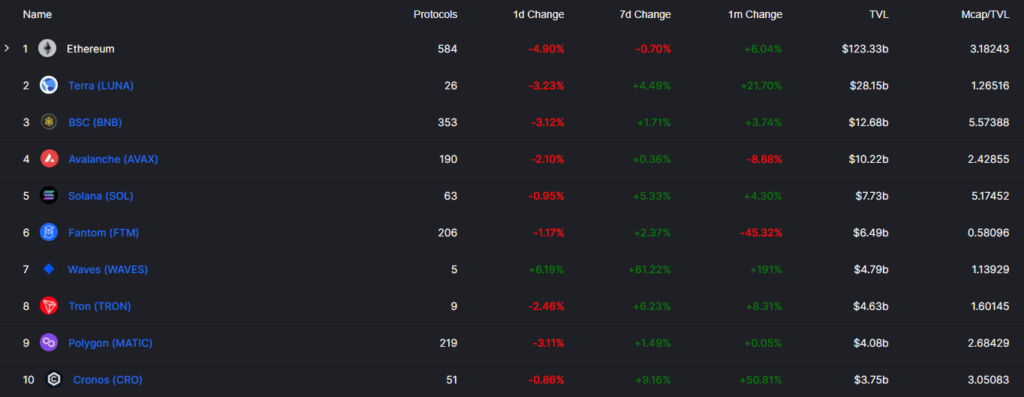Click the red Tron logo icon
Viewport: 1024px width, 397px height.
click(49, 306)
